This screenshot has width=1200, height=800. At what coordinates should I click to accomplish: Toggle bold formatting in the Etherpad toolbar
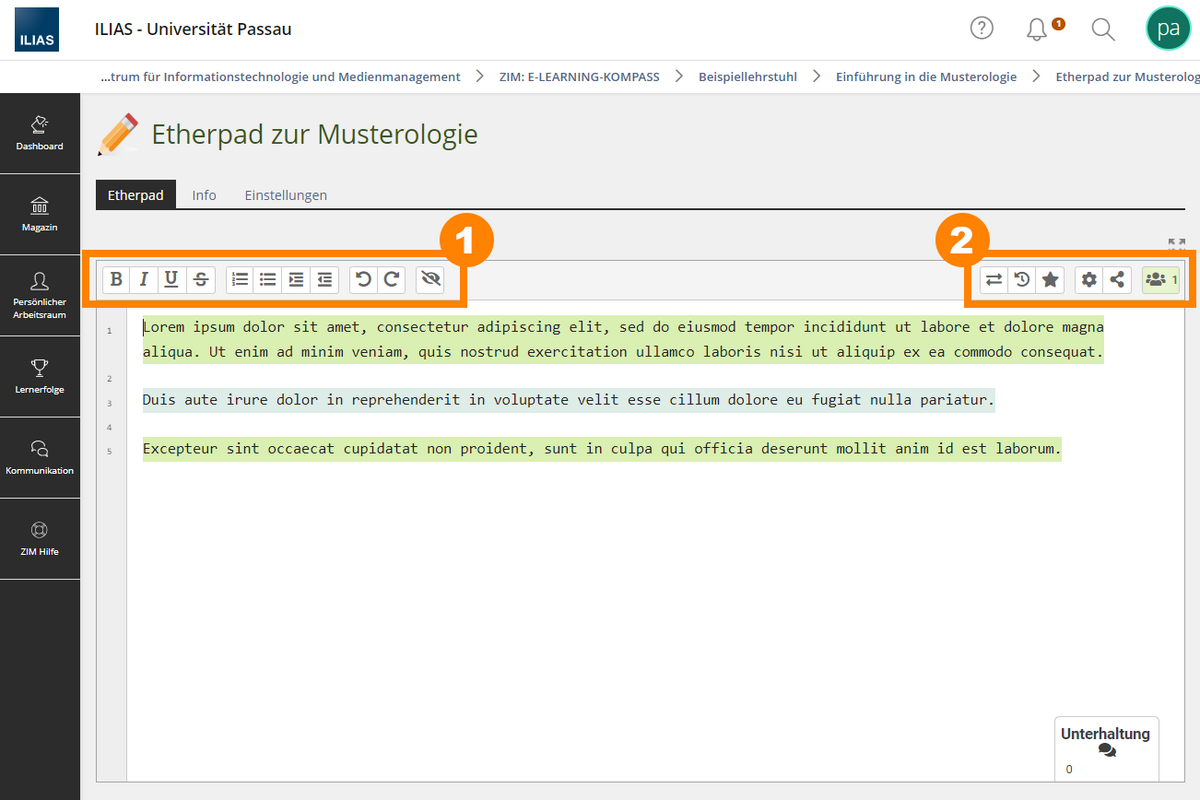pos(117,280)
